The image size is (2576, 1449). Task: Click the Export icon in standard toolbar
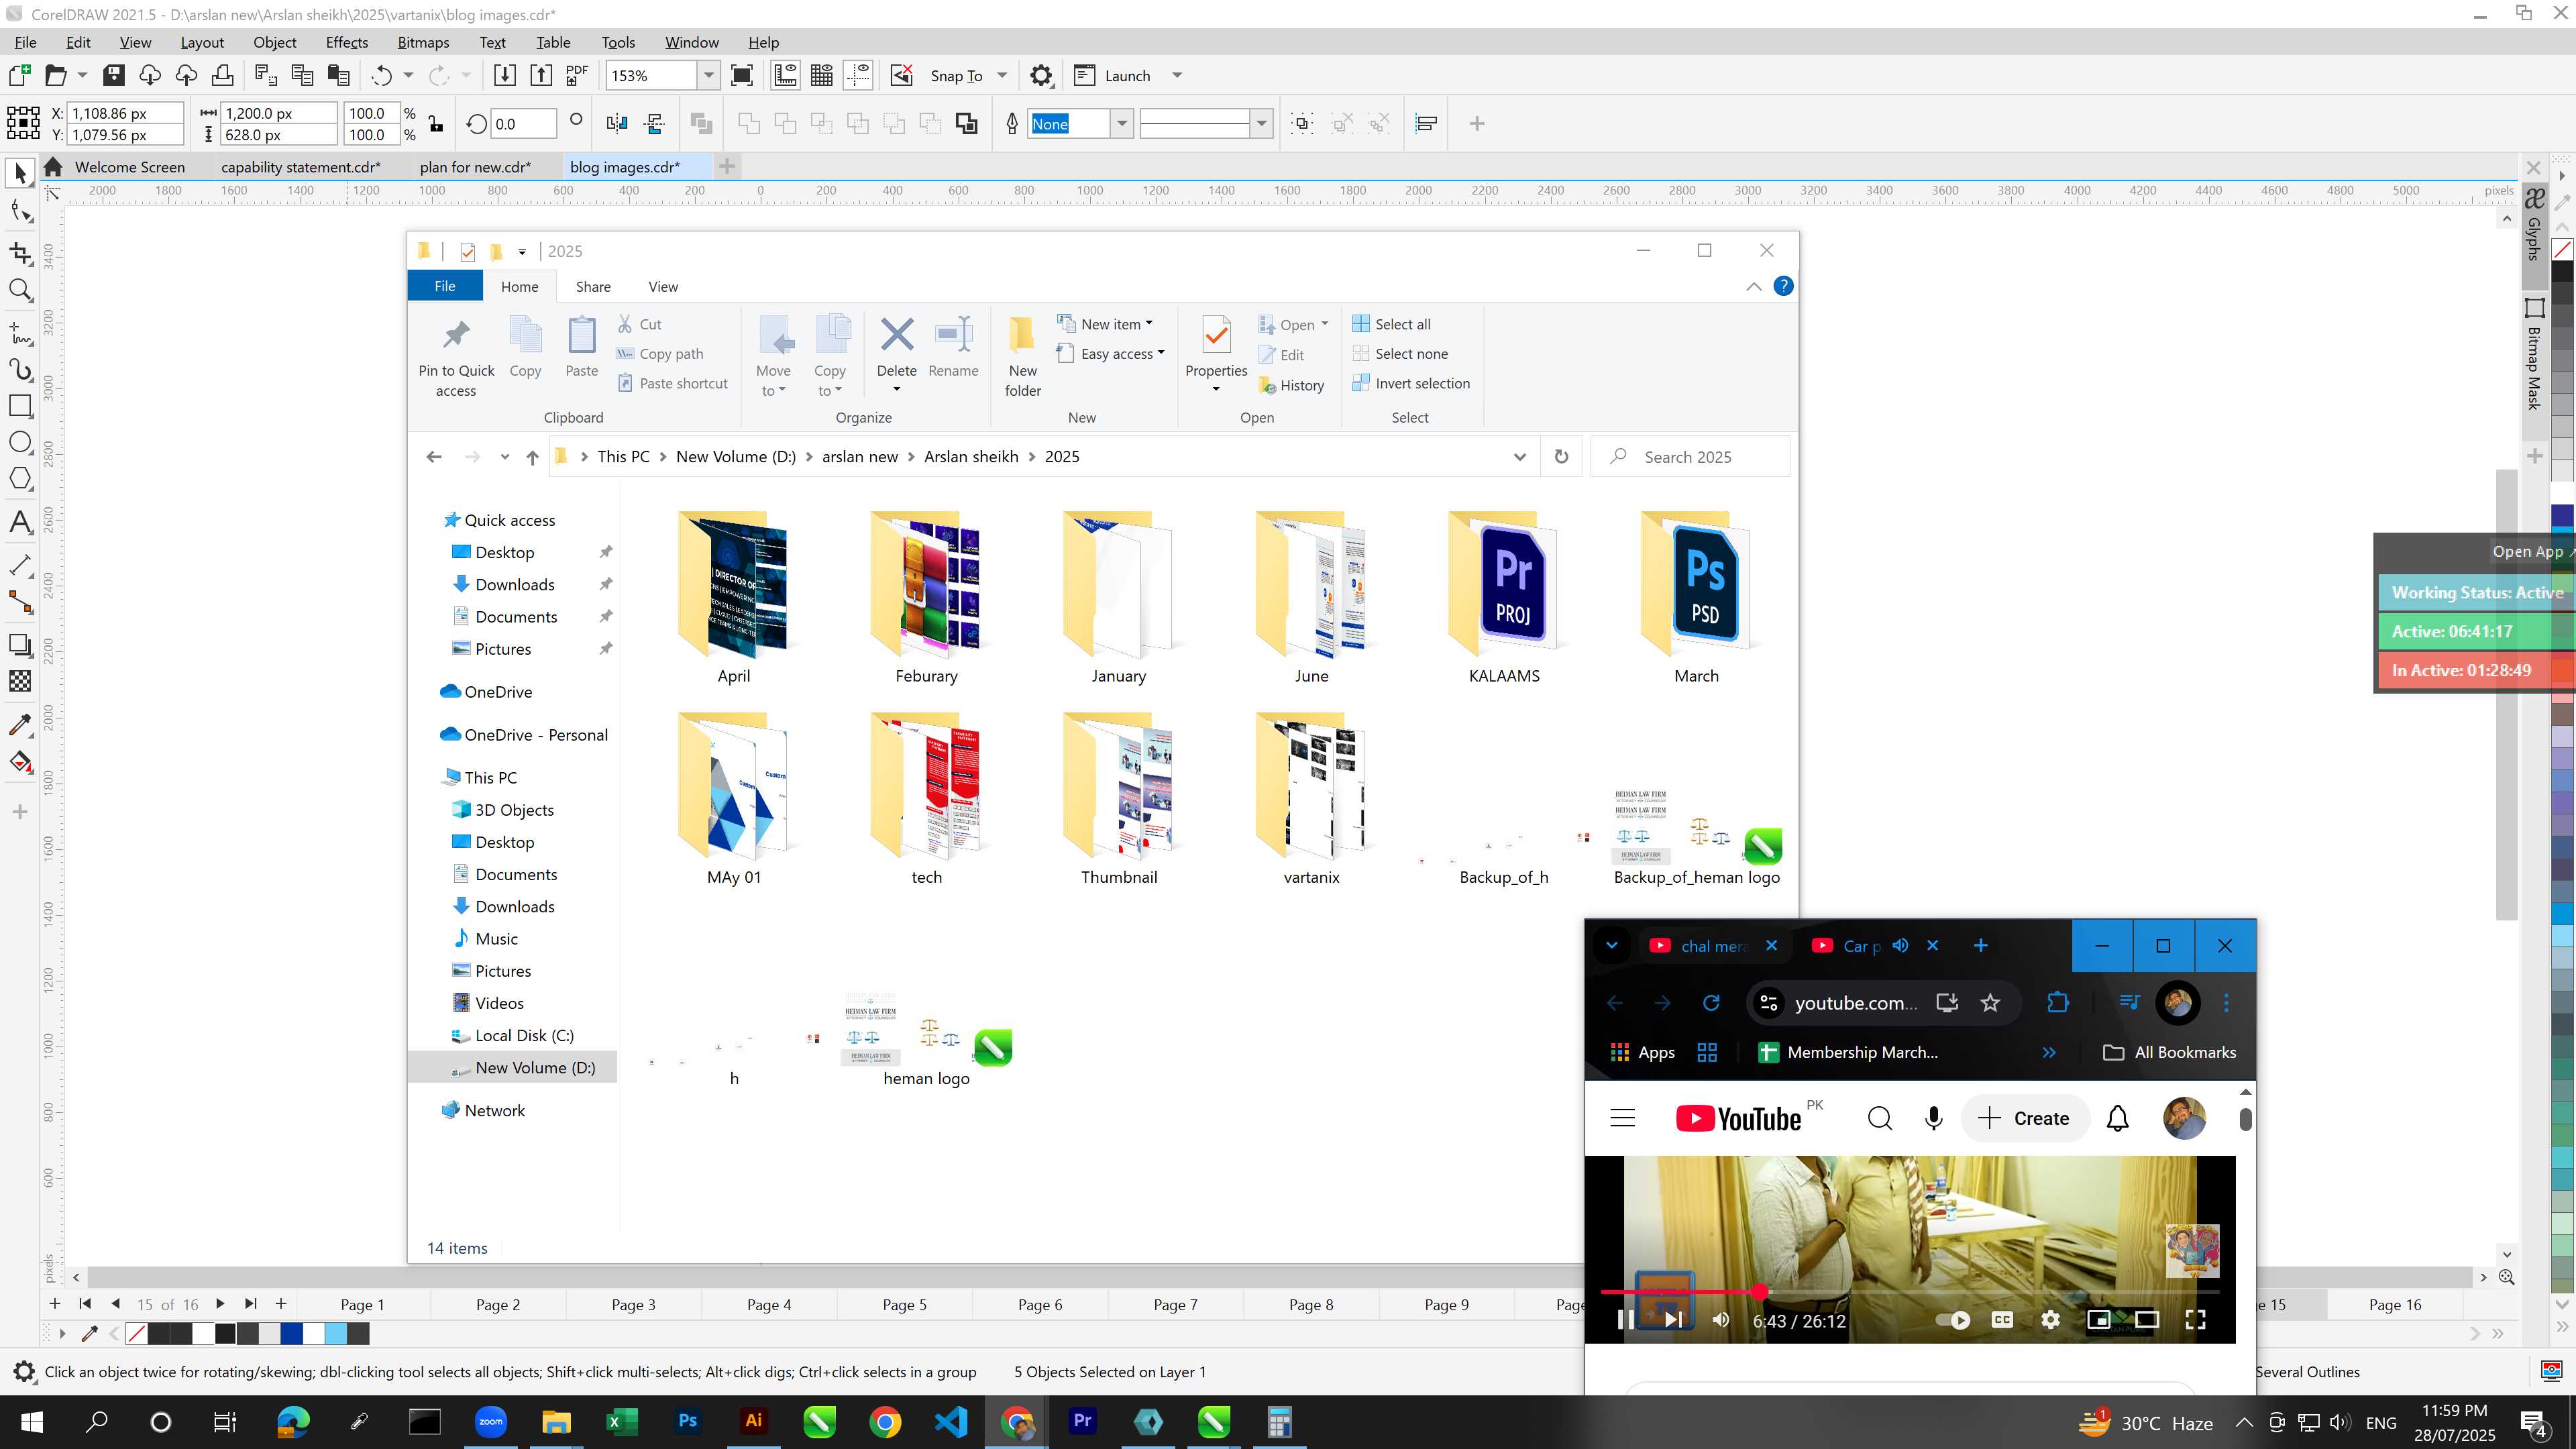click(541, 75)
